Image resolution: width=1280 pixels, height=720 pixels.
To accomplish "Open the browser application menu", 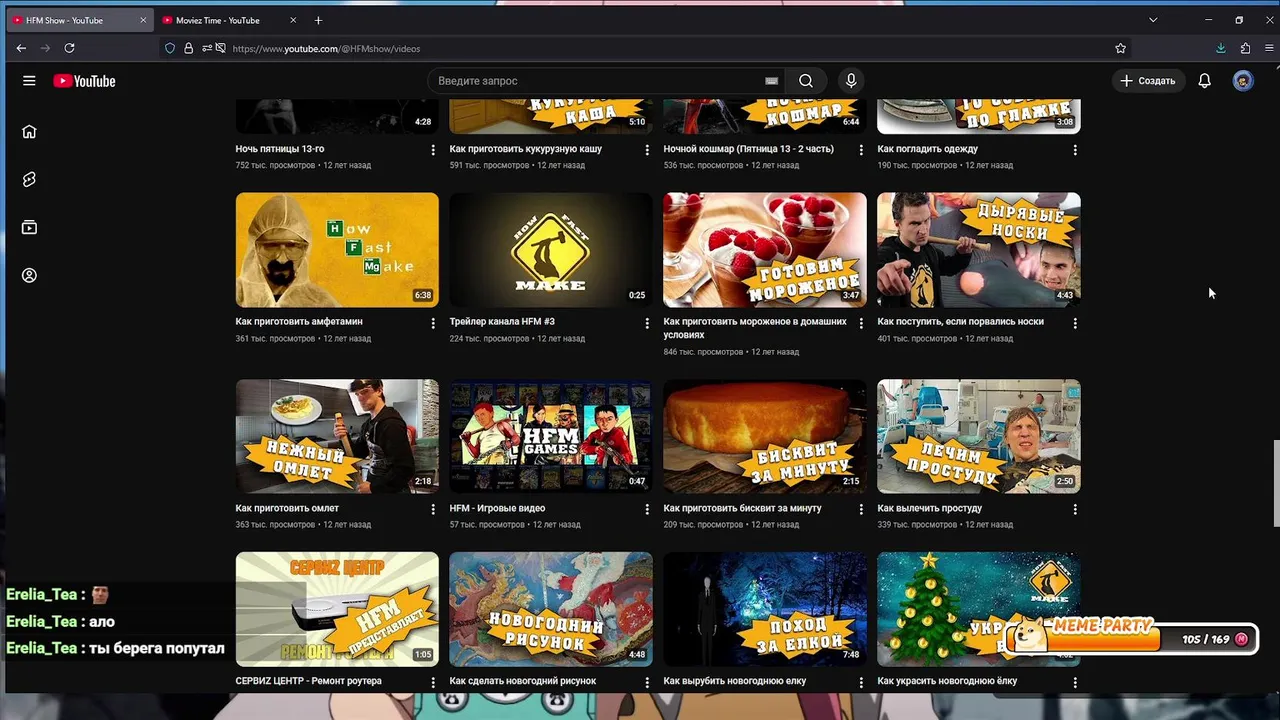I will click(x=1268, y=48).
